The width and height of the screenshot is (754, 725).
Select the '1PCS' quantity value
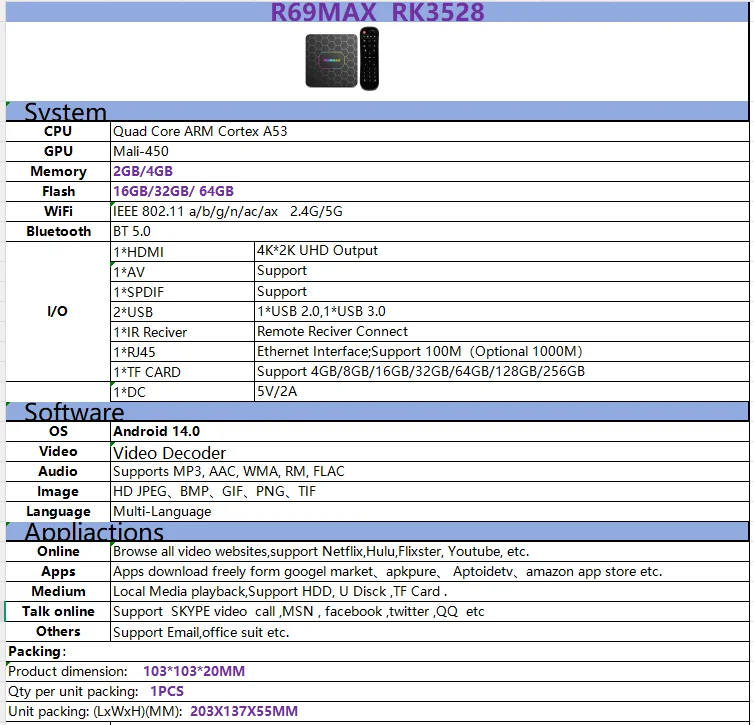[x=167, y=691]
